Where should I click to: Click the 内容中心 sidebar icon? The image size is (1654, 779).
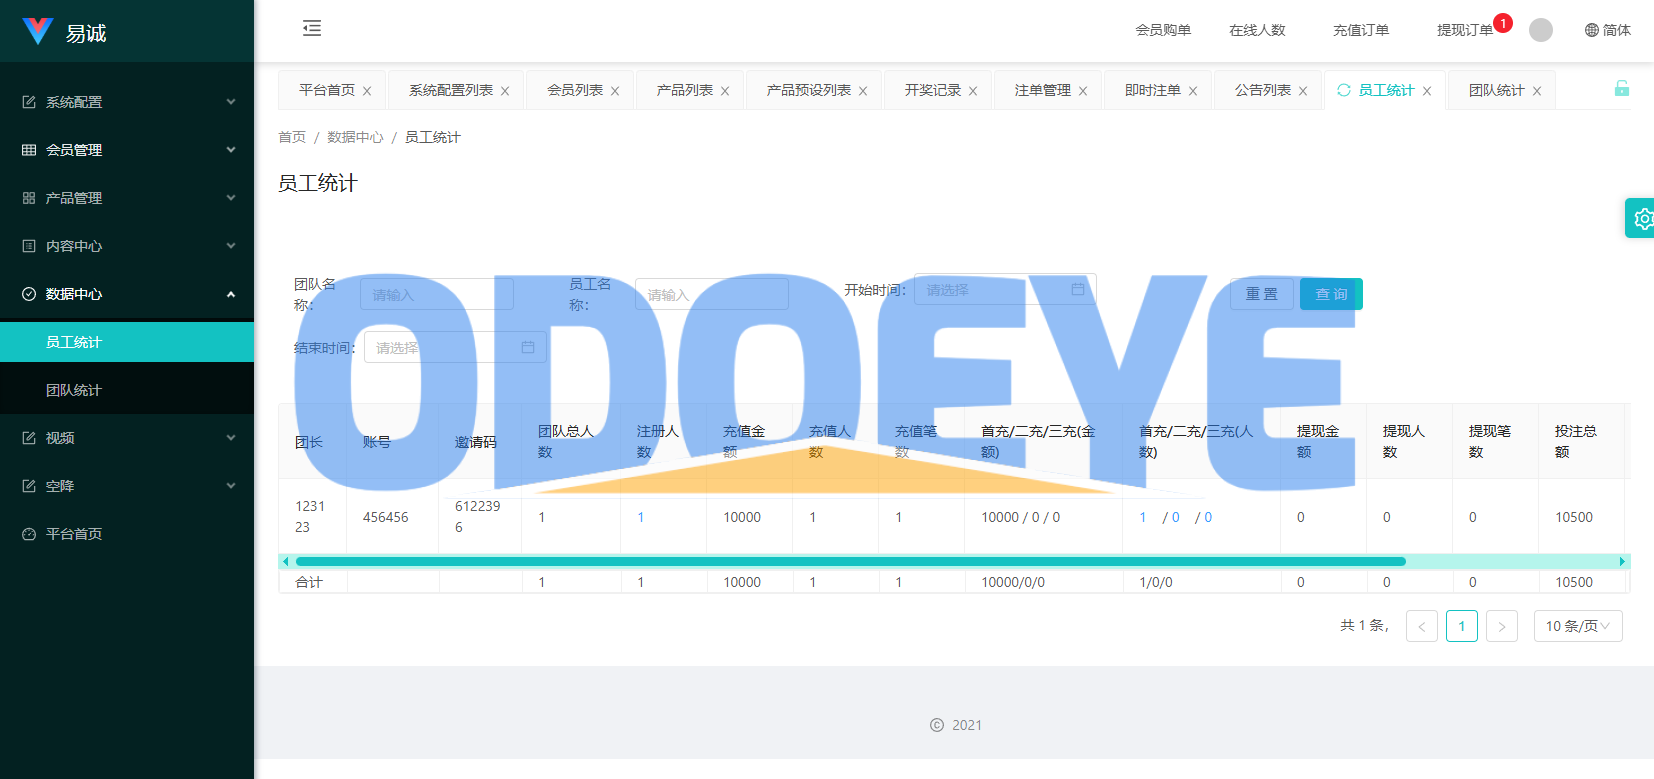(x=29, y=246)
